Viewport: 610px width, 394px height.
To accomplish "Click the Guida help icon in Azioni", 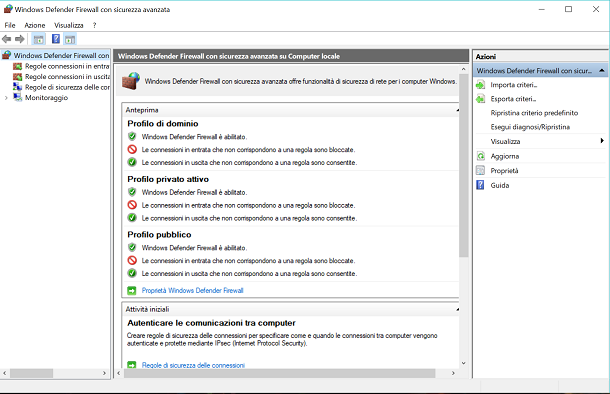I will pyautogui.click(x=480, y=185).
